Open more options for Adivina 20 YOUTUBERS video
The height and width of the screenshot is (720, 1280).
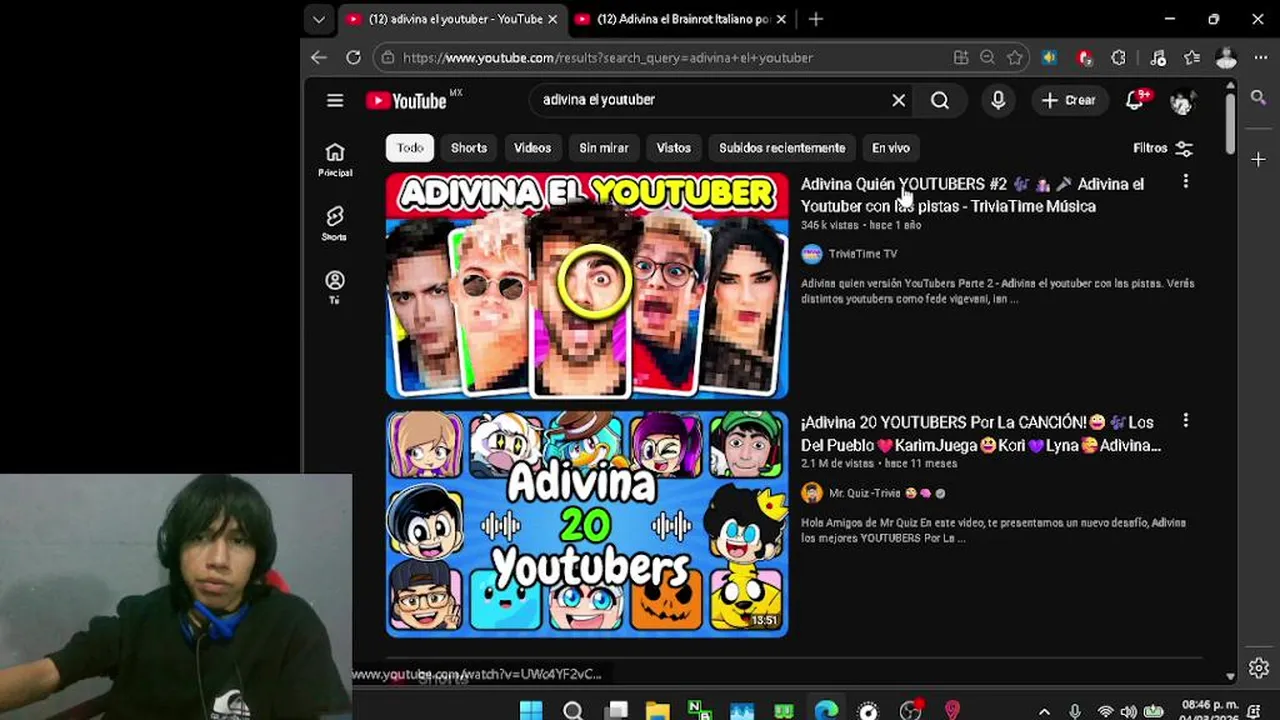tap(1185, 421)
